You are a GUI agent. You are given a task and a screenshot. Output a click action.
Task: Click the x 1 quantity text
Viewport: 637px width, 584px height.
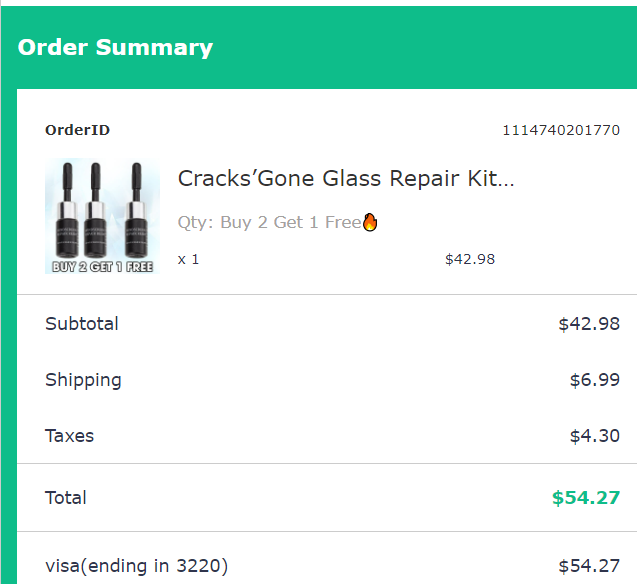point(188,259)
